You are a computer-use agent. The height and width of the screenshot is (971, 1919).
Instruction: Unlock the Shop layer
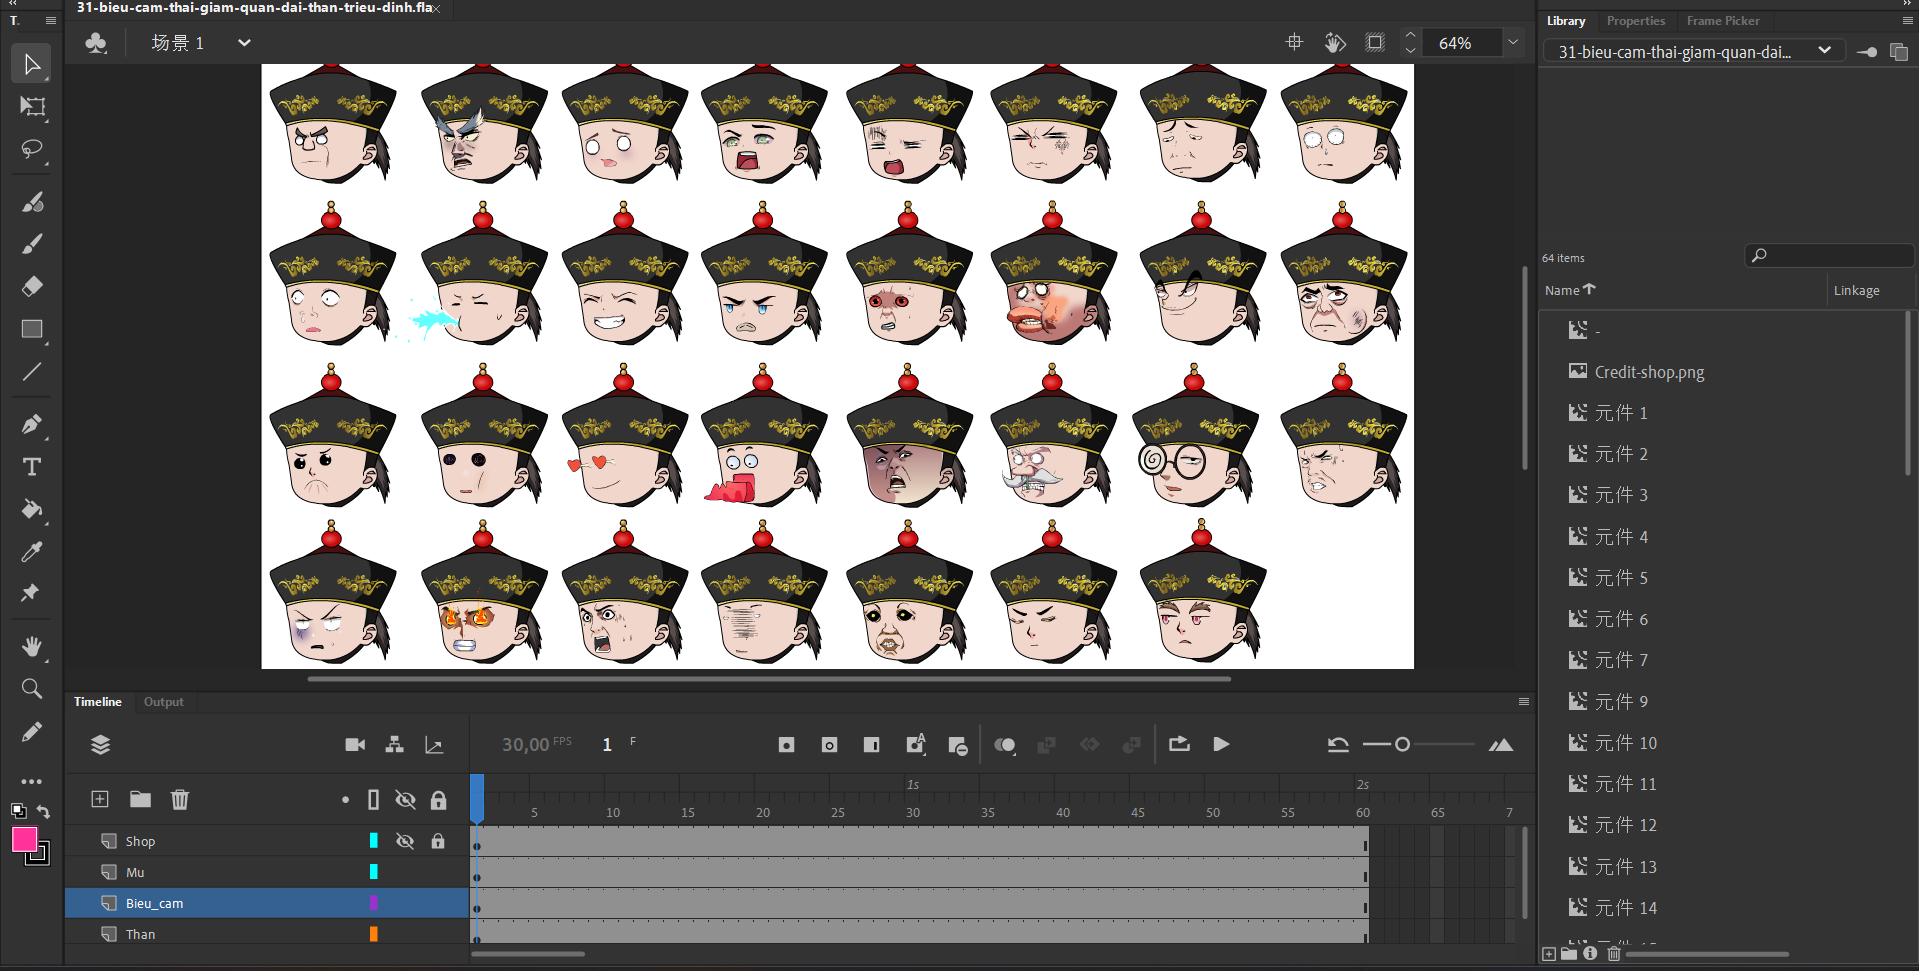point(438,841)
